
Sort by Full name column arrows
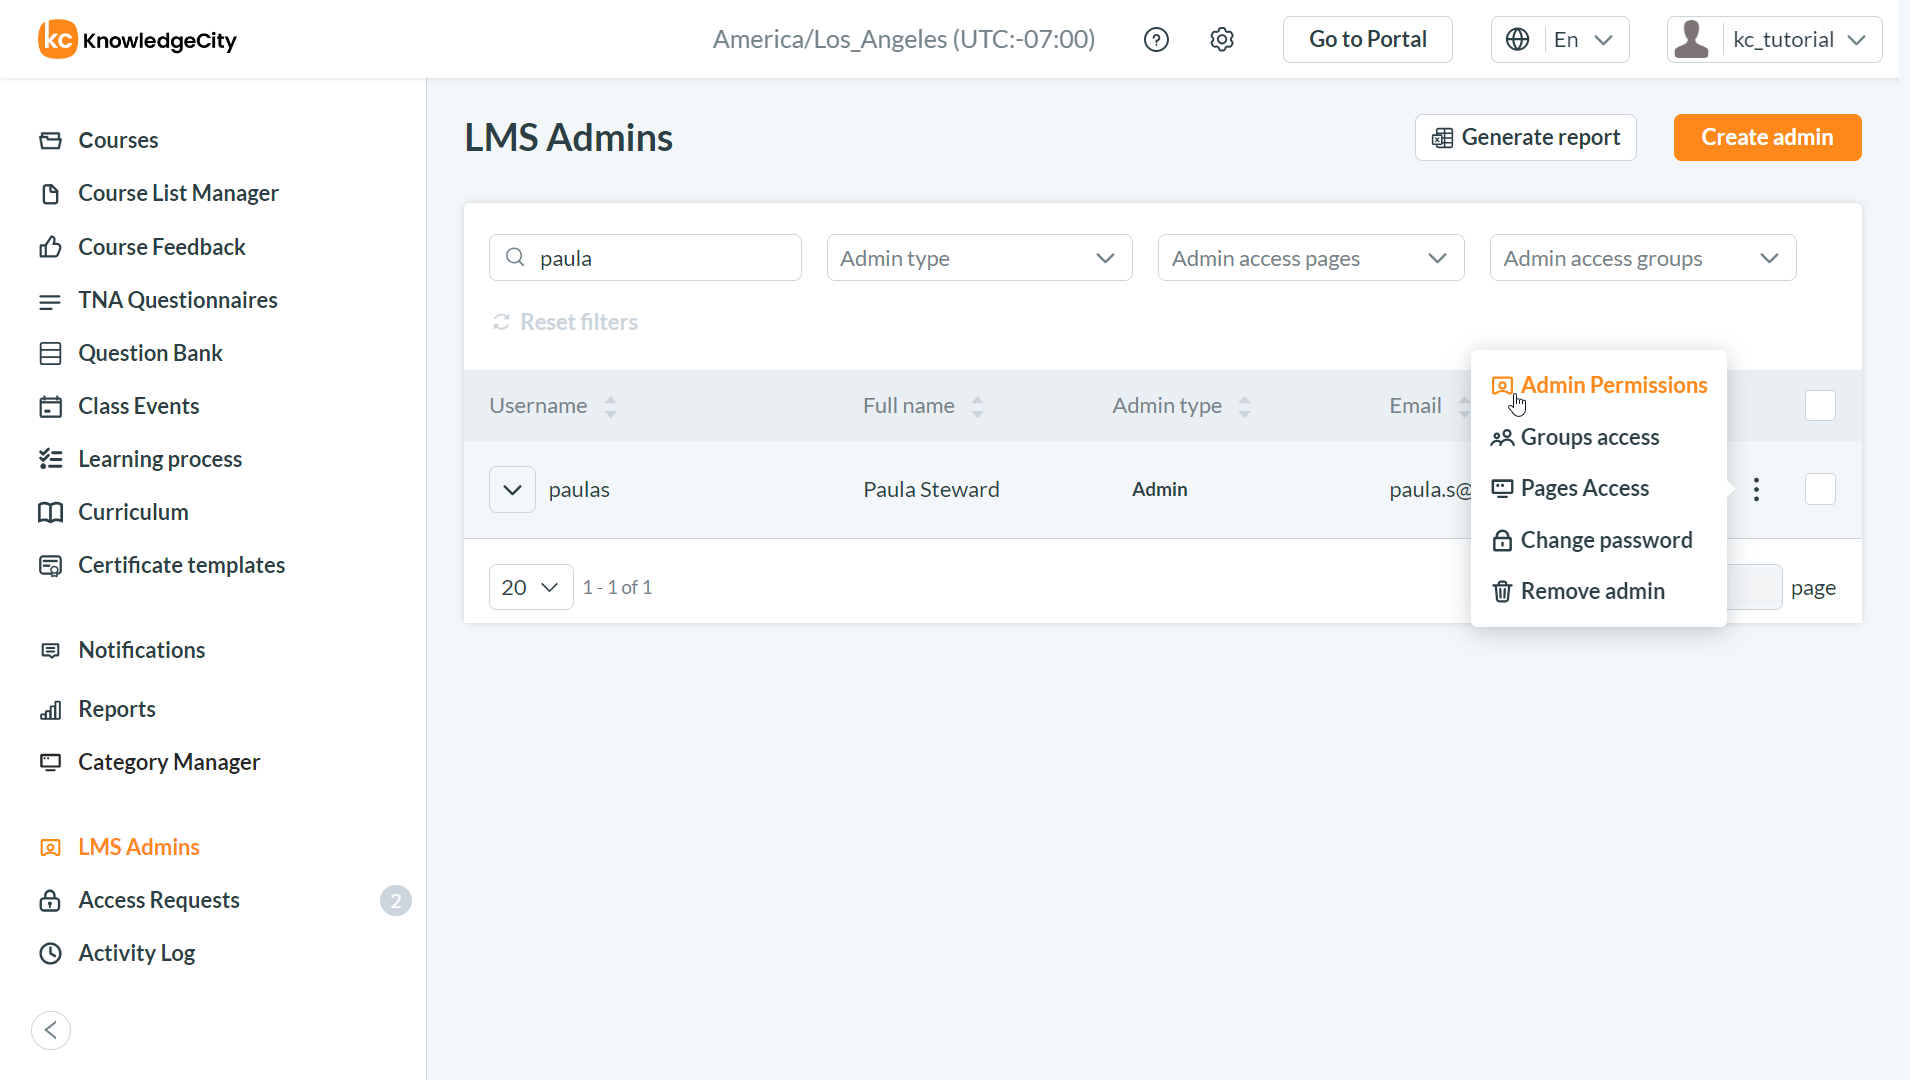977,406
